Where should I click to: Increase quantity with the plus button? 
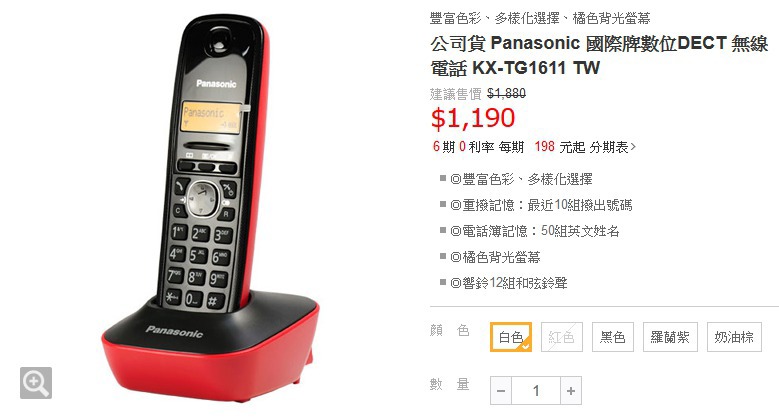coord(571,391)
